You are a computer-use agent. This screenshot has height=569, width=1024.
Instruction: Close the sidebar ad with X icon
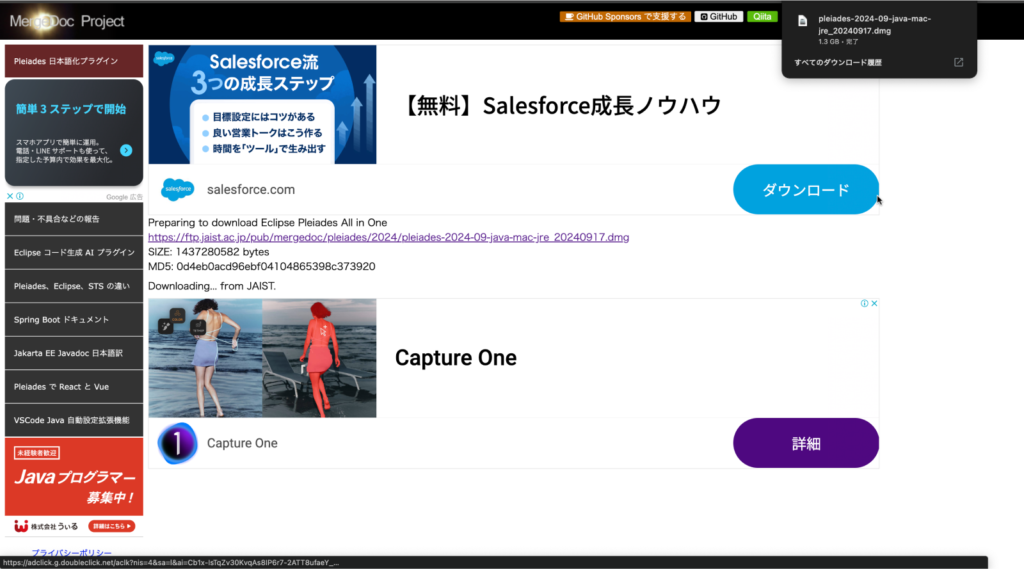coord(10,197)
